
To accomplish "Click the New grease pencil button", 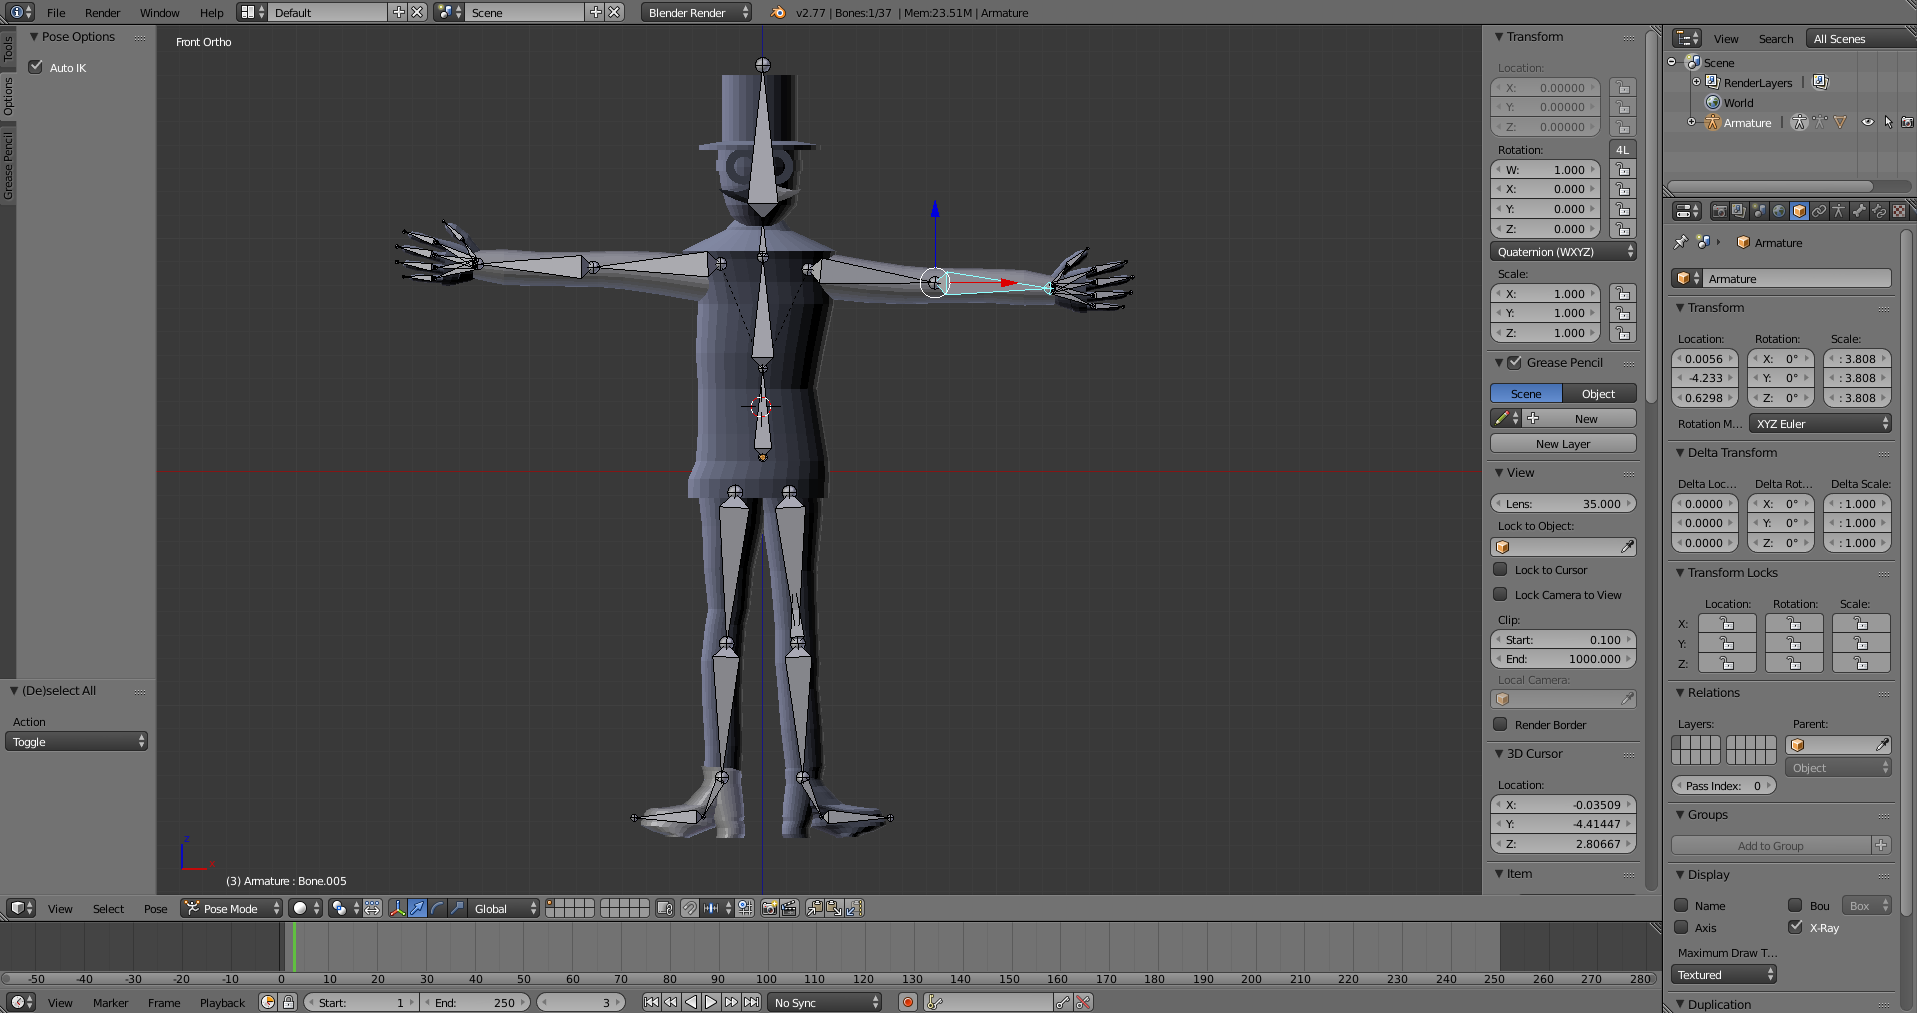I will [x=1580, y=418].
